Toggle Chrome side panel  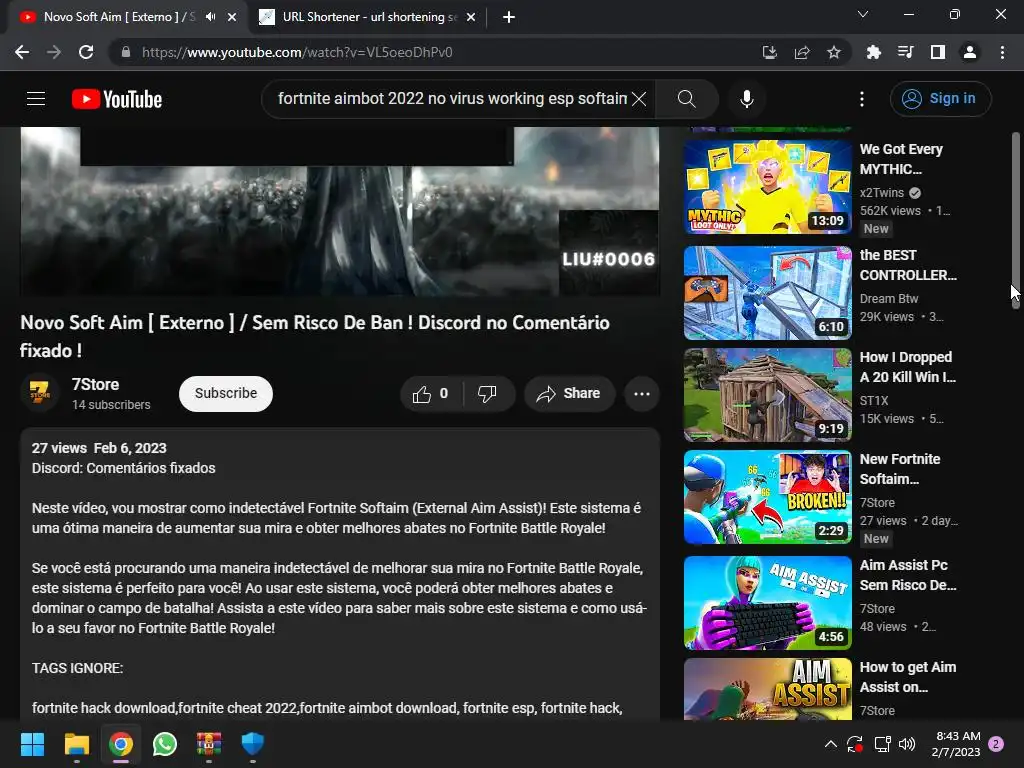click(x=937, y=52)
